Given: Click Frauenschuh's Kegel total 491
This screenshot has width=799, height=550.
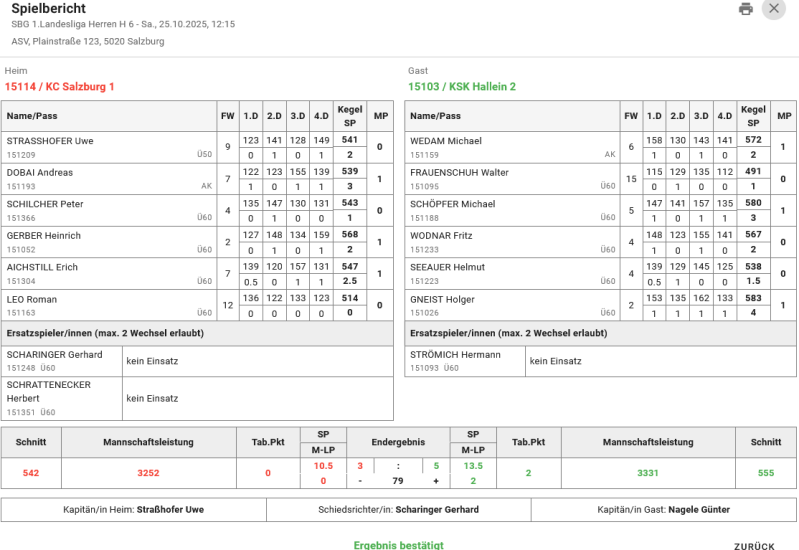Looking at the screenshot, I should (x=753, y=171).
